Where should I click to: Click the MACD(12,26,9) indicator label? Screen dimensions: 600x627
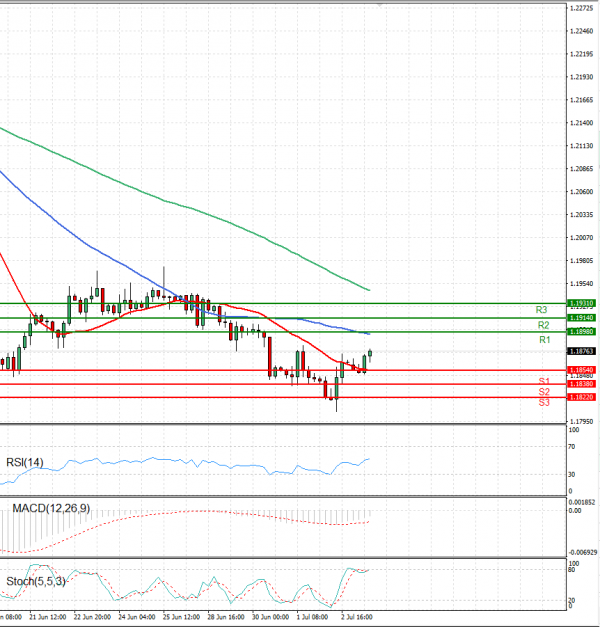[51, 508]
